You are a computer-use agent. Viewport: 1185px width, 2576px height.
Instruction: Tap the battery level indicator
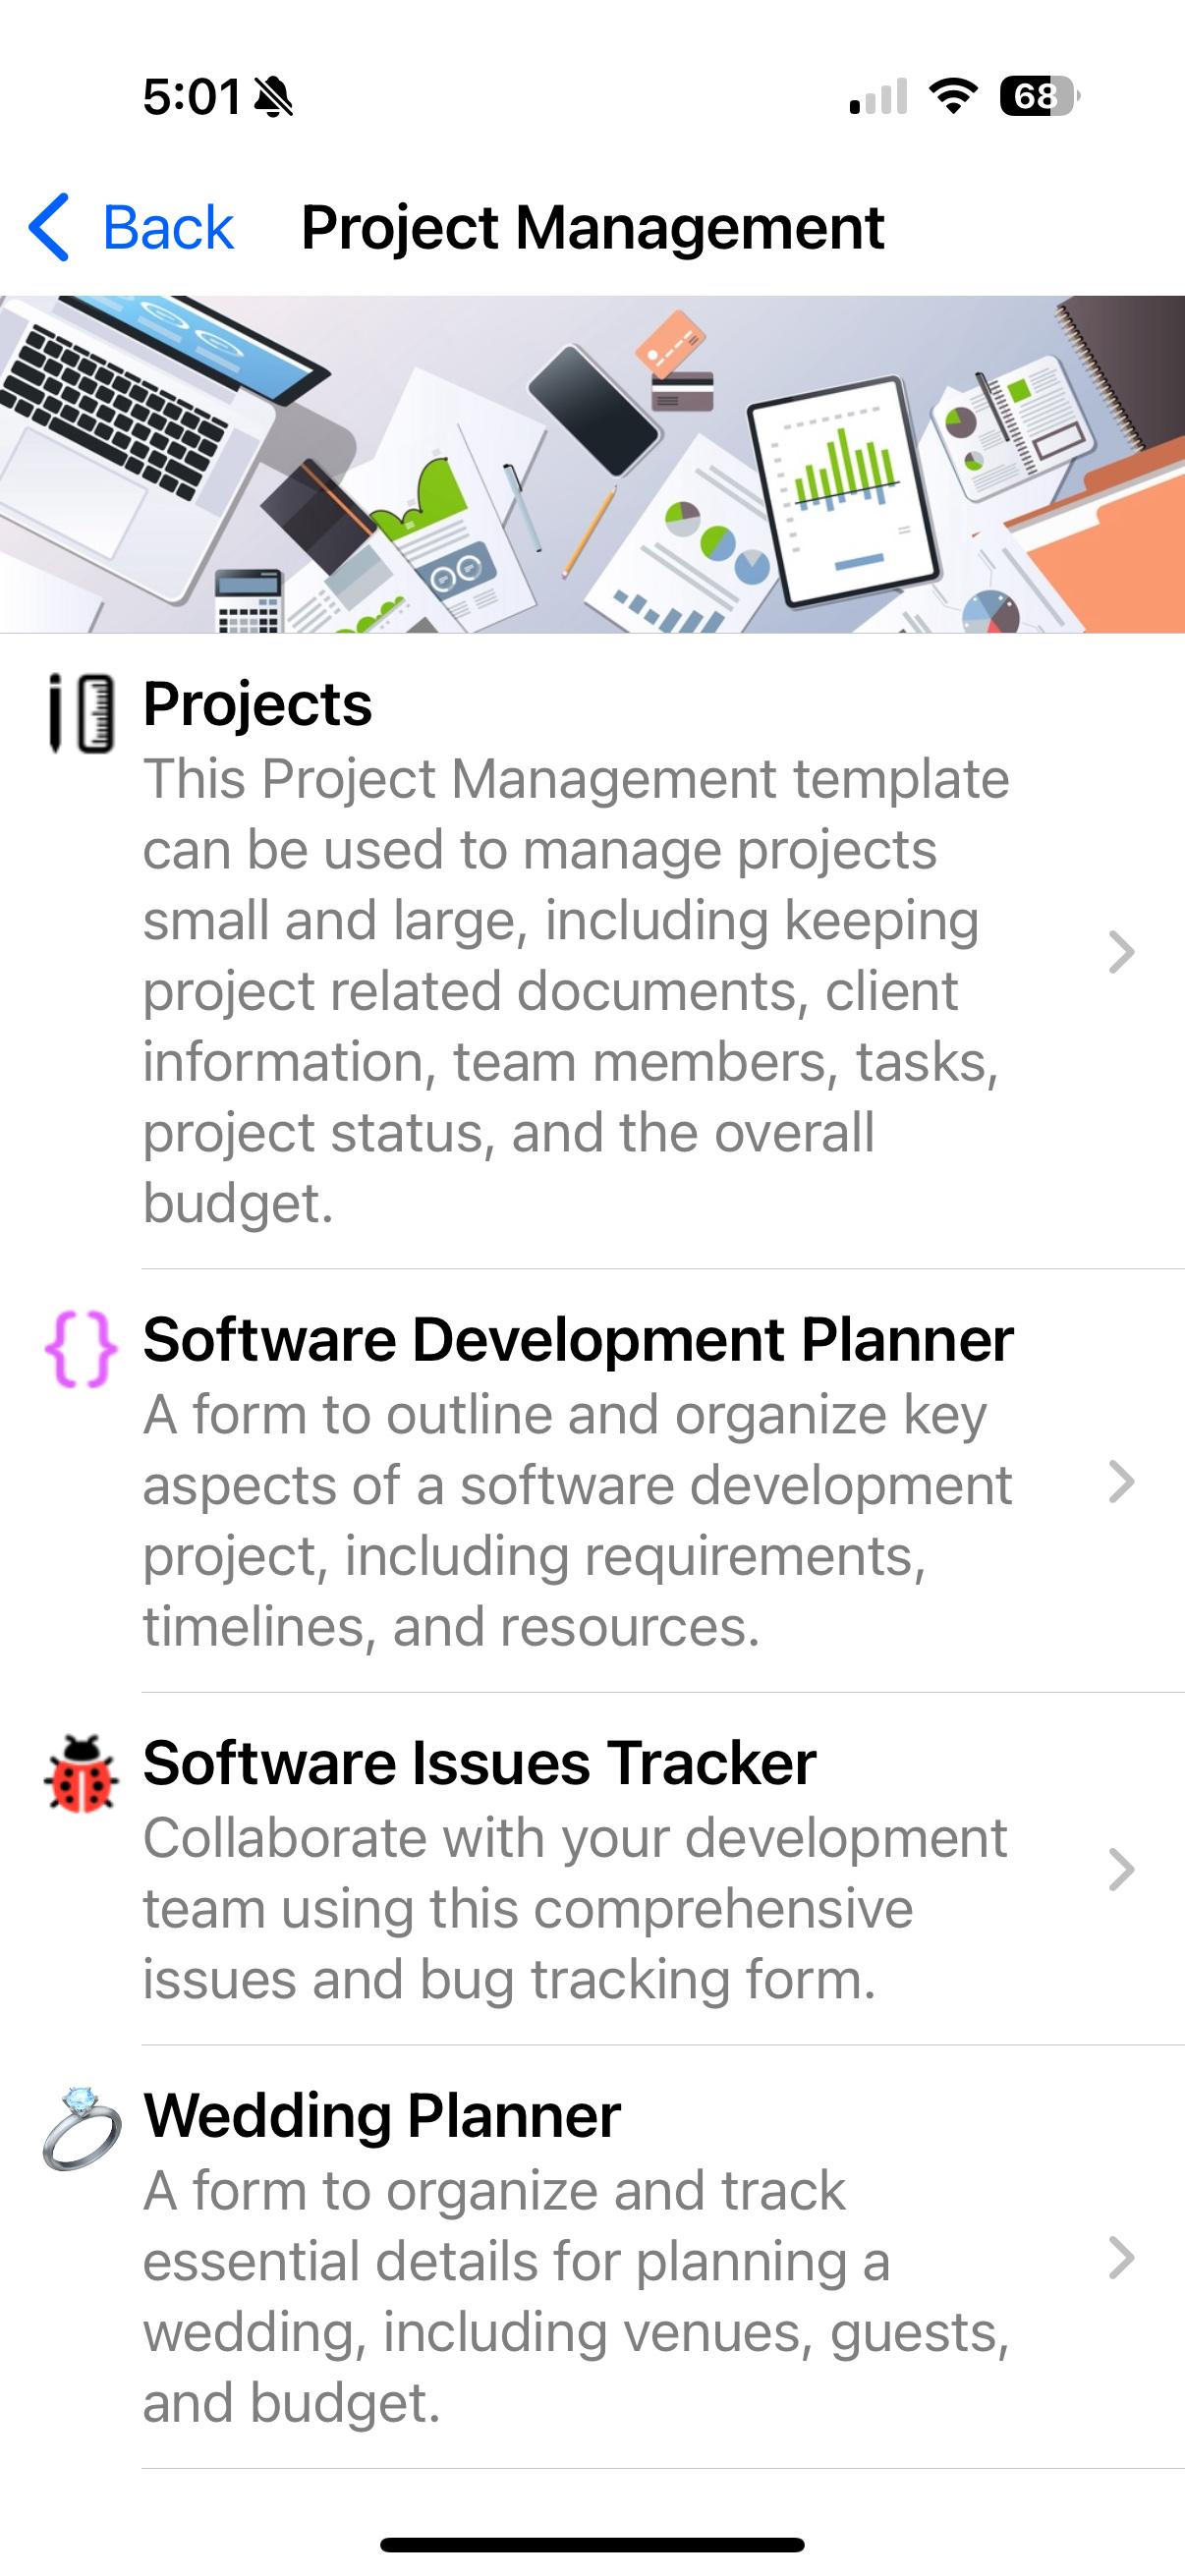(1039, 96)
